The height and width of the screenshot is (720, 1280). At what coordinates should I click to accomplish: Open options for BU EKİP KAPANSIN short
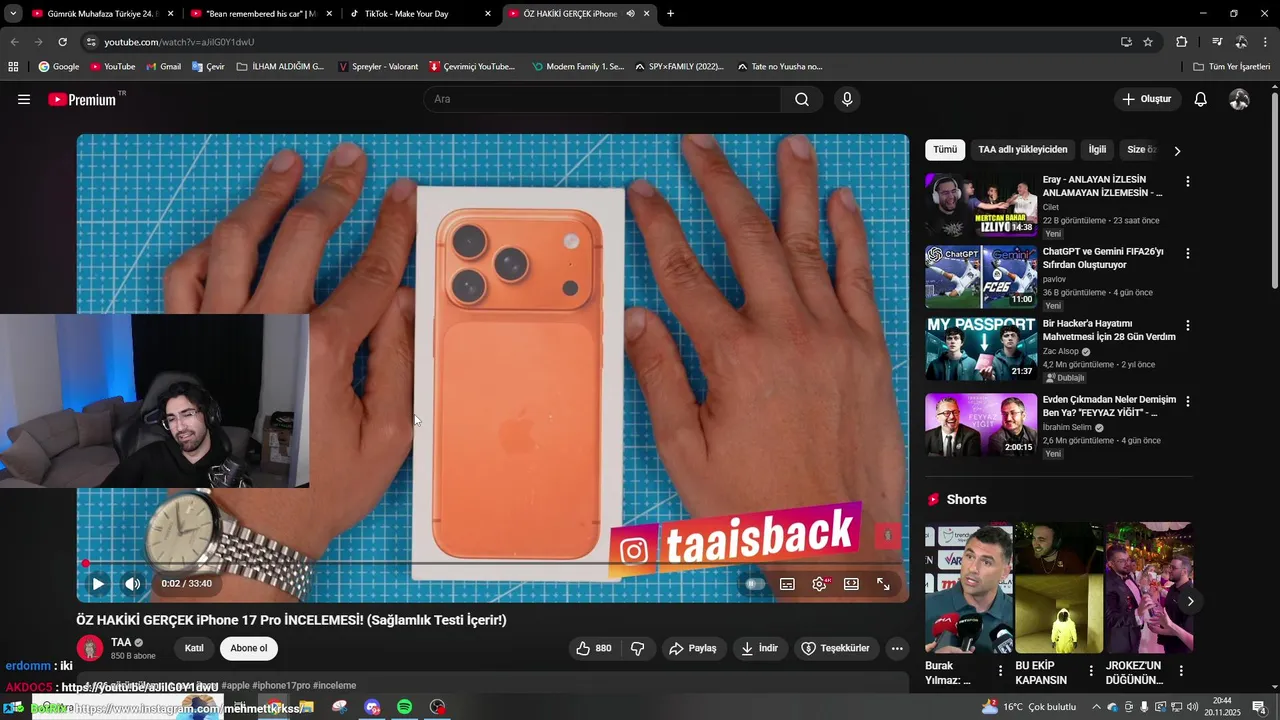point(1091,671)
